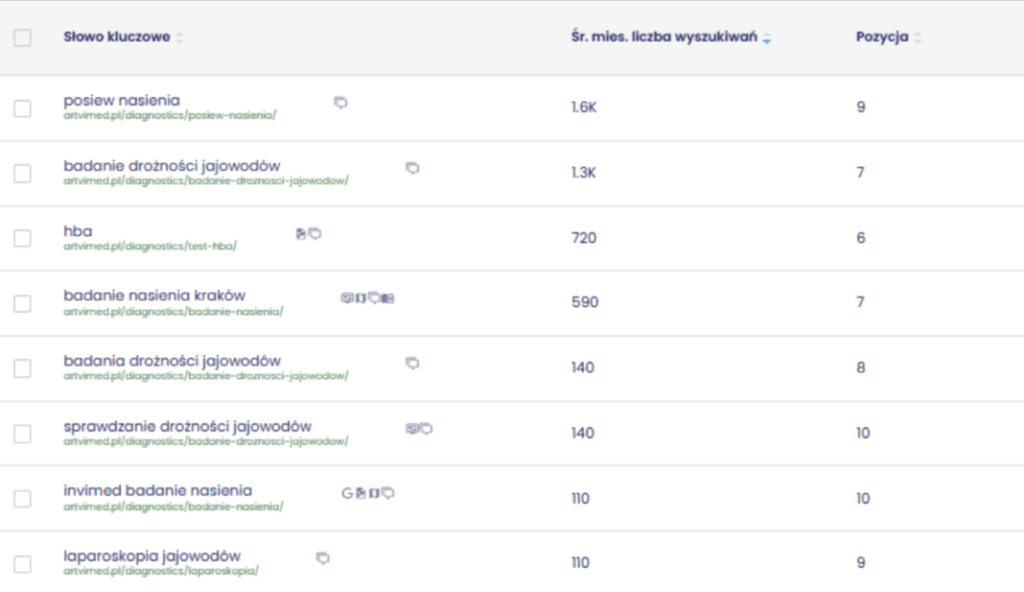This screenshot has height=592, width=1024.
Task: Click the Google 'G' icon beside 'invimed badanie nasienia'
Action: pos(347,492)
